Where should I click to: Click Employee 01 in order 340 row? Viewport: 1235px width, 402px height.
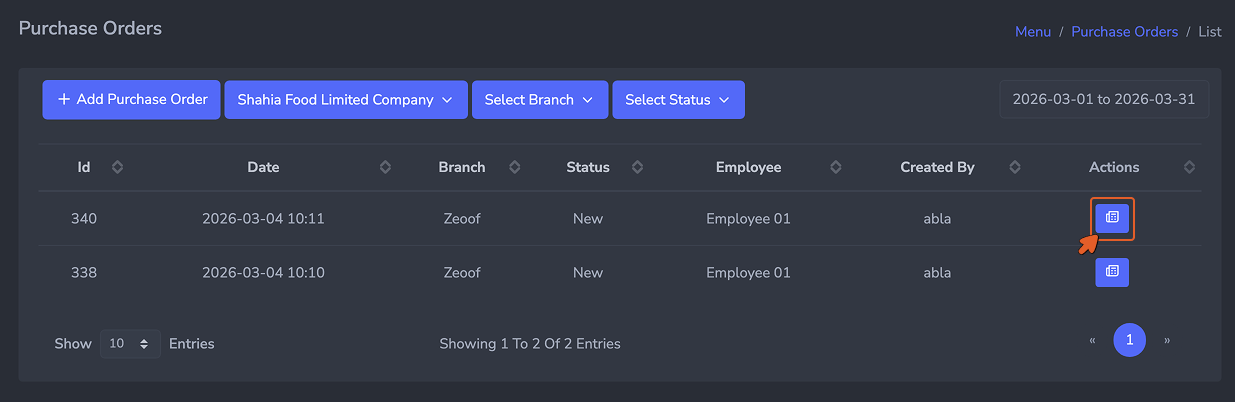[x=748, y=218]
